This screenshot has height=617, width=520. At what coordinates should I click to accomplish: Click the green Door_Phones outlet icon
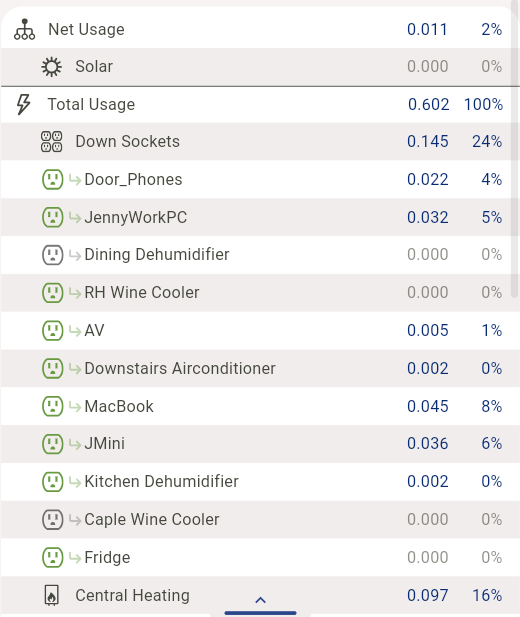point(52,179)
